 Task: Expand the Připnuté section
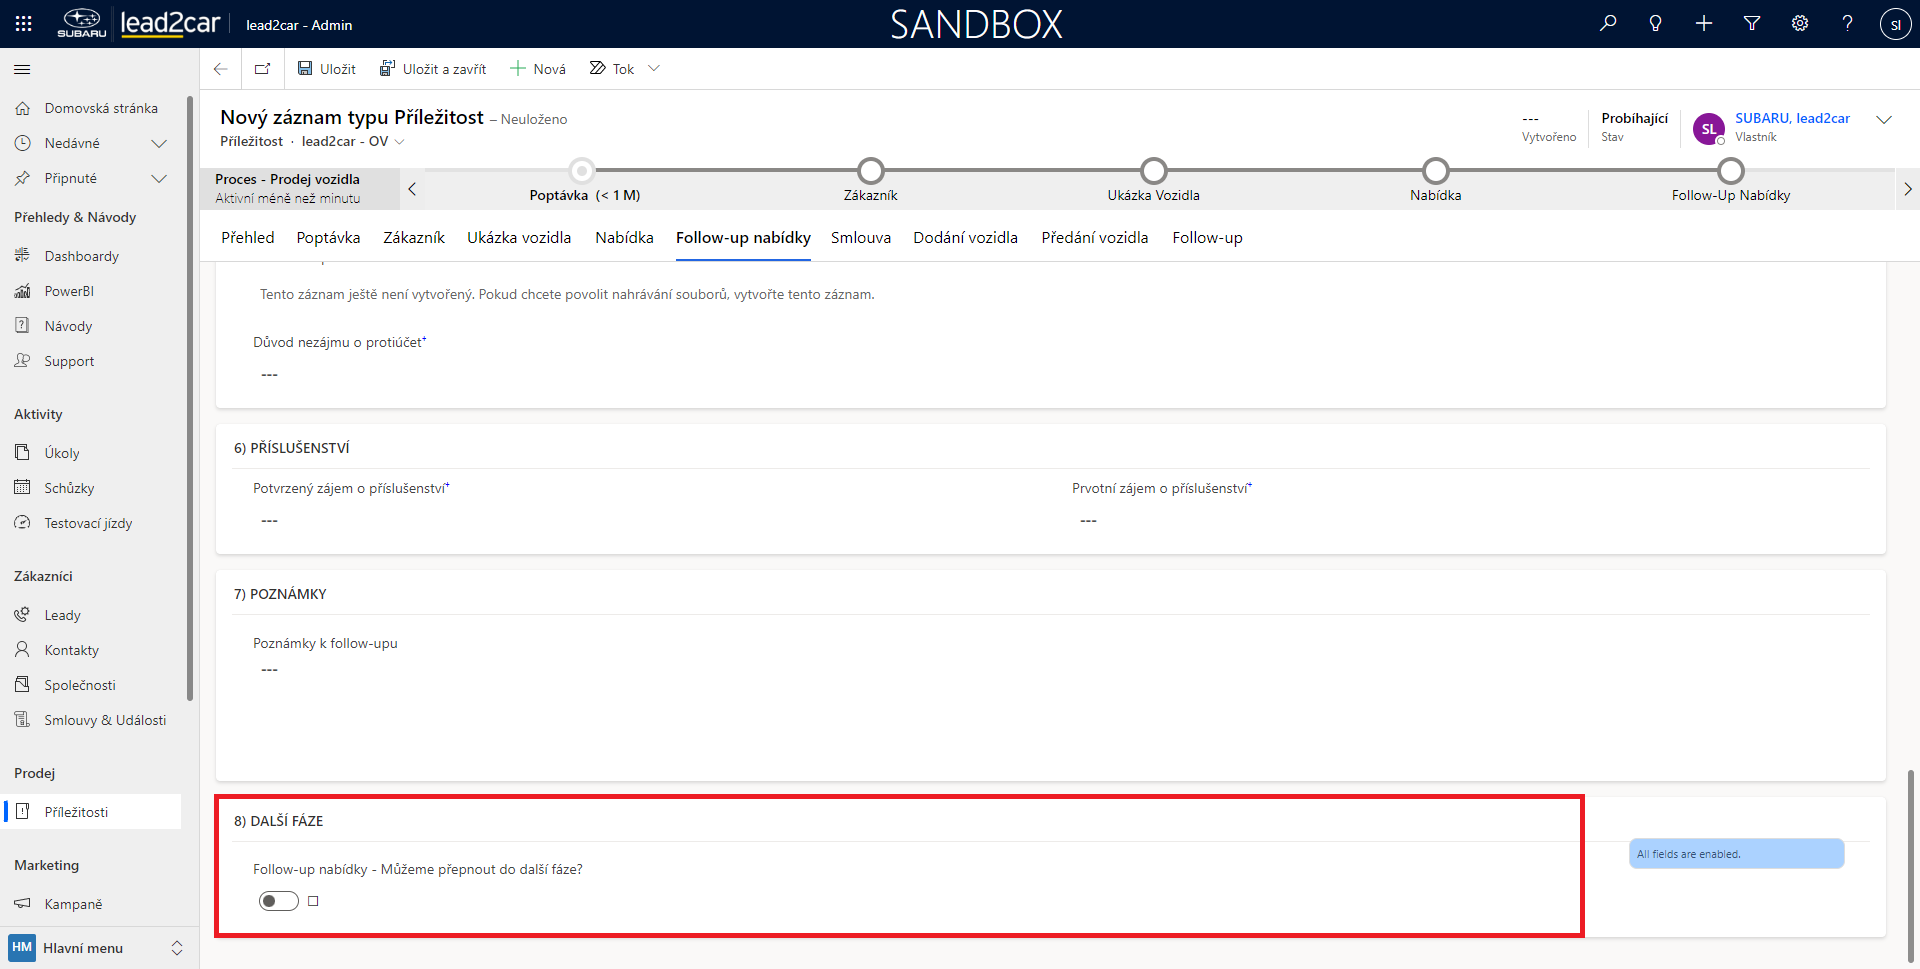pos(158,178)
